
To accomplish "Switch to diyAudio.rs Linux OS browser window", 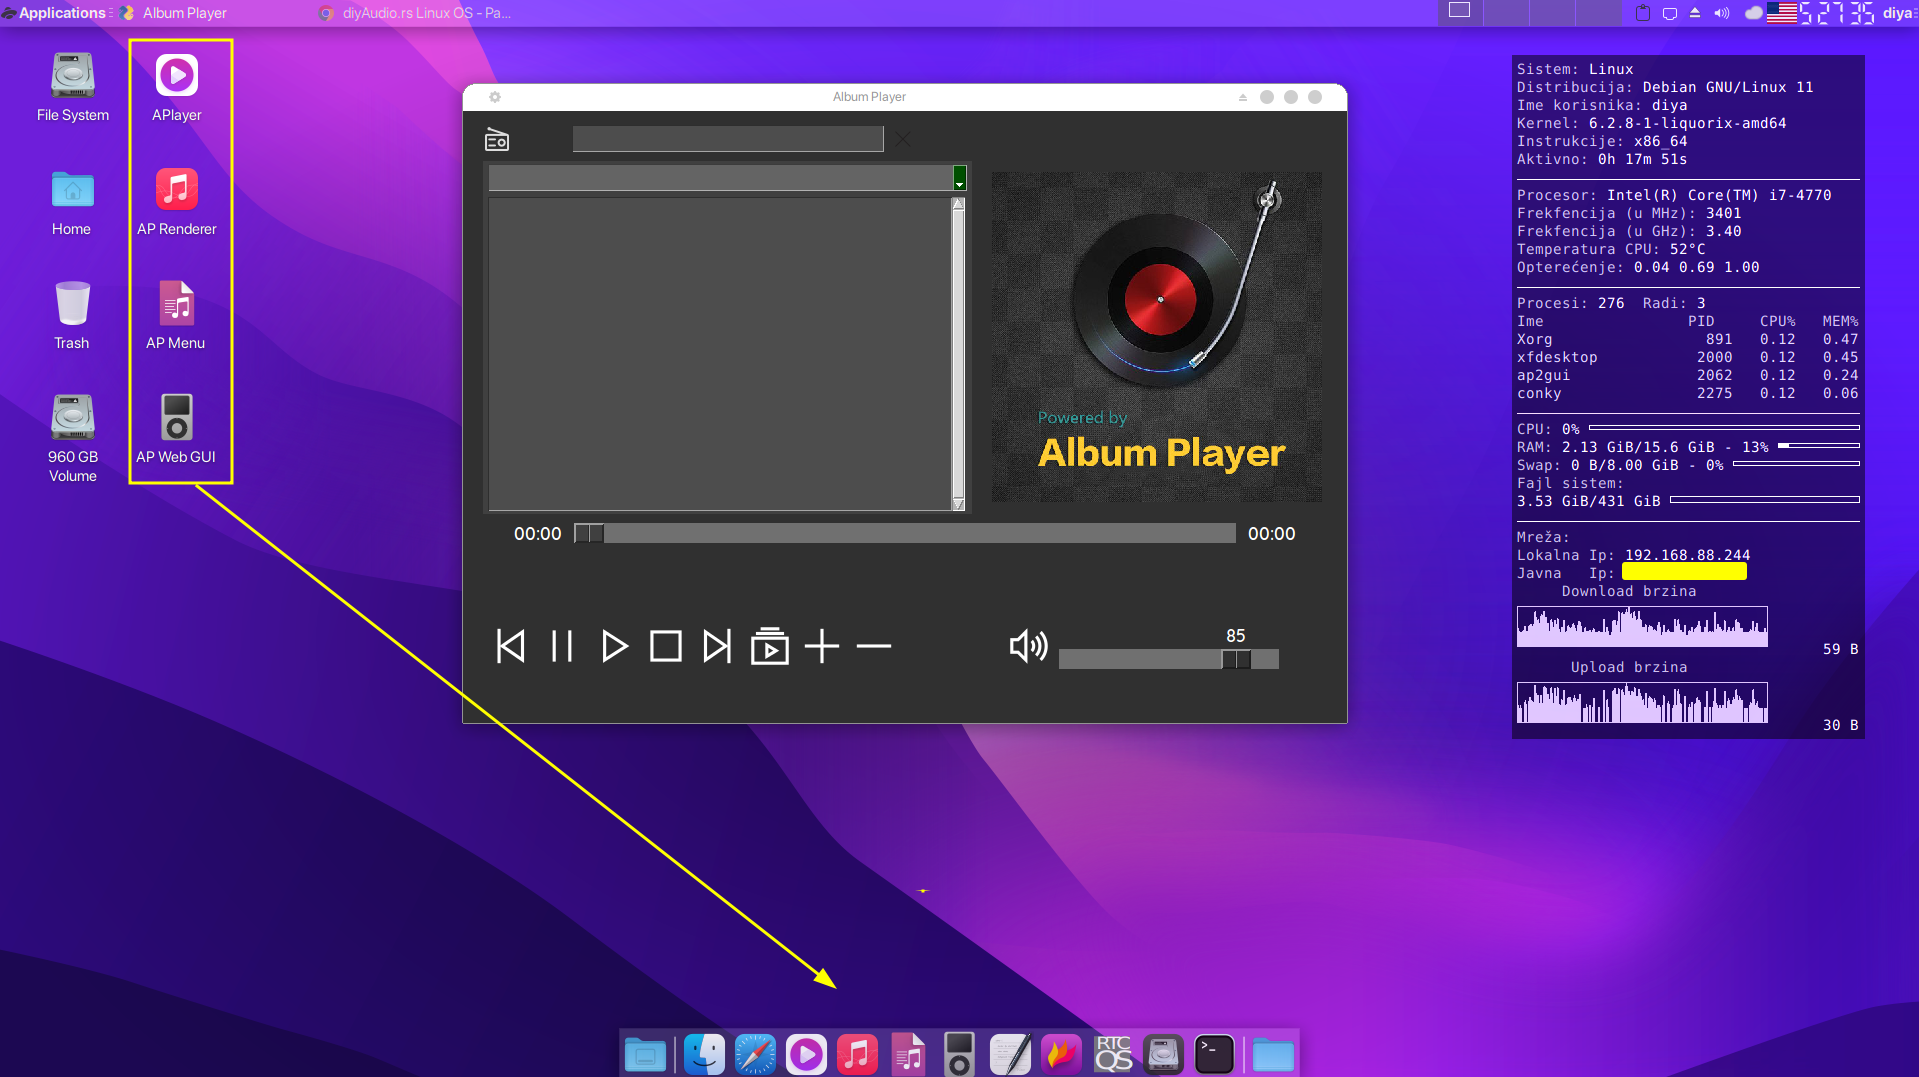I will coord(416,13).
